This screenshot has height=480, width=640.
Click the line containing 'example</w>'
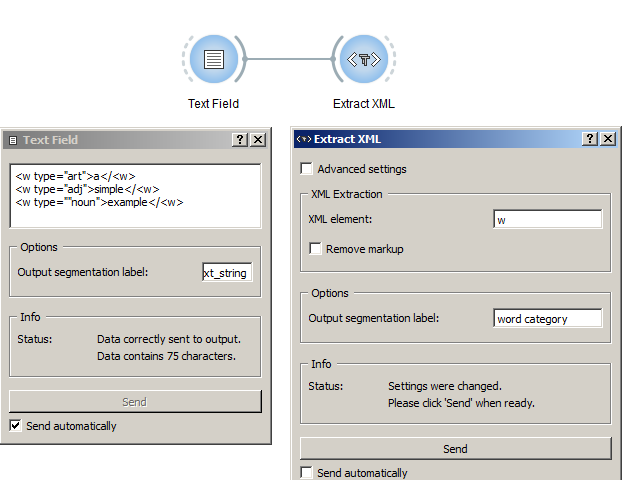tap(99, 202)
